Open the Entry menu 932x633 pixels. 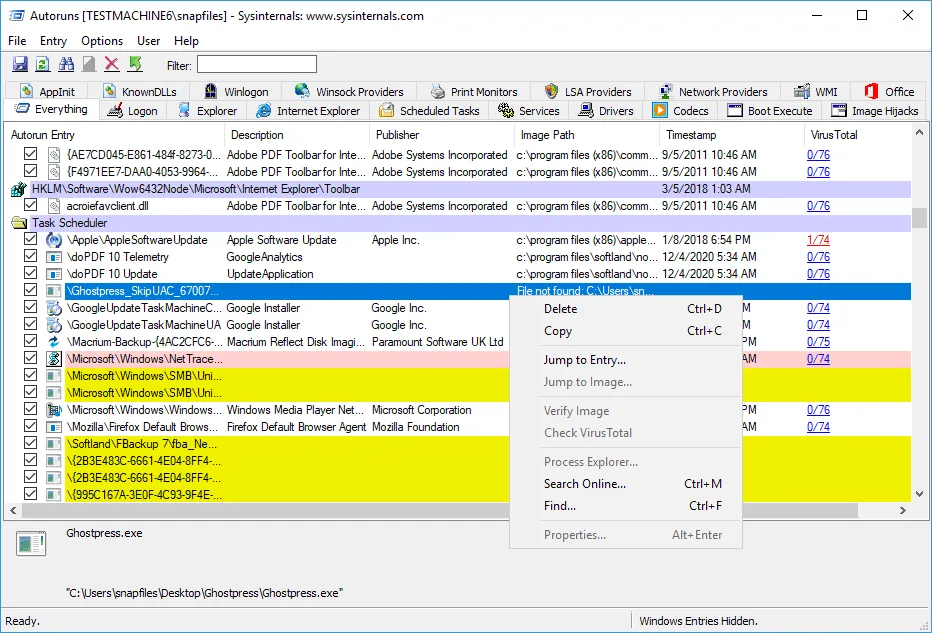53,41
